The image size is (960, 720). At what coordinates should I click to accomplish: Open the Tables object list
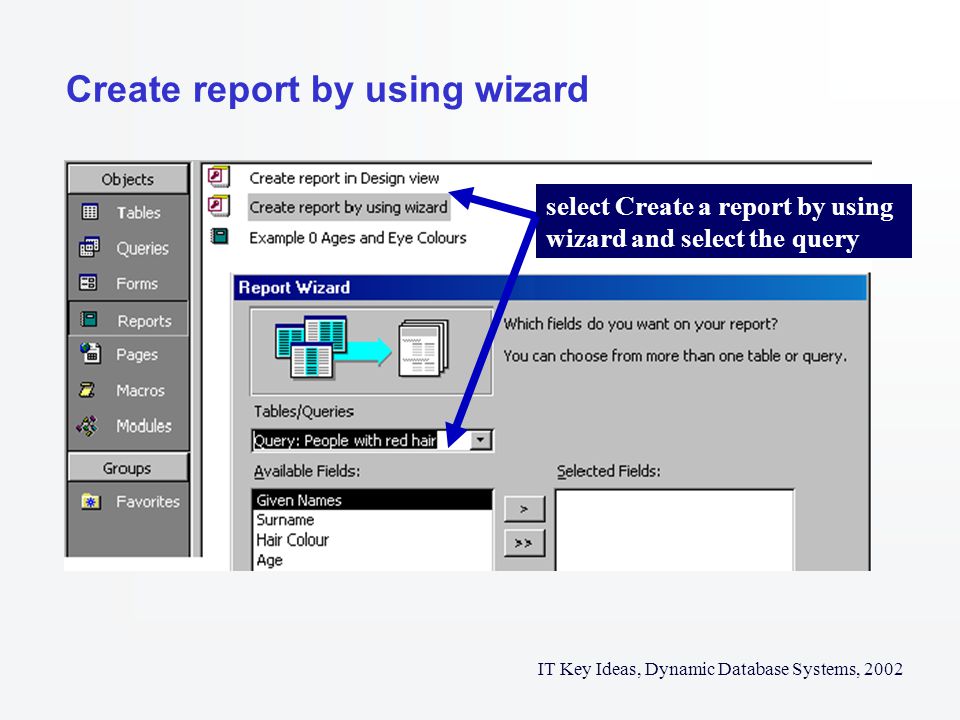[x=138, y=212]
